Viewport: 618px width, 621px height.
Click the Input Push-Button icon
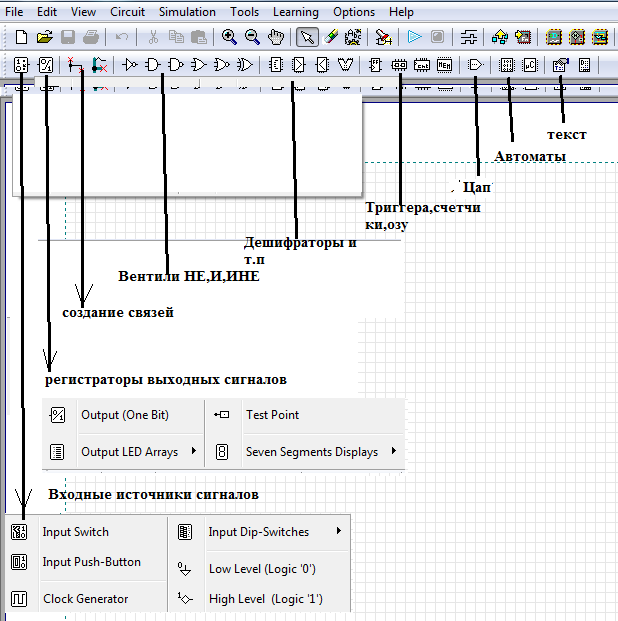point(19,562)
